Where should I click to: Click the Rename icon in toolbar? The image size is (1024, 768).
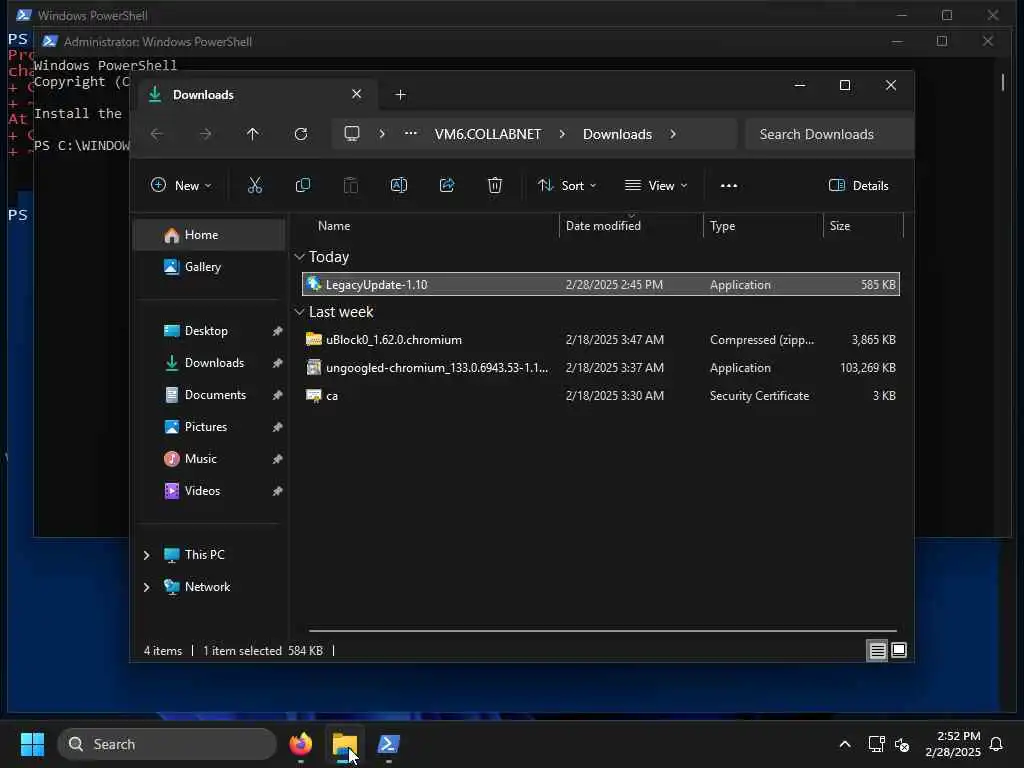[398, 185]
